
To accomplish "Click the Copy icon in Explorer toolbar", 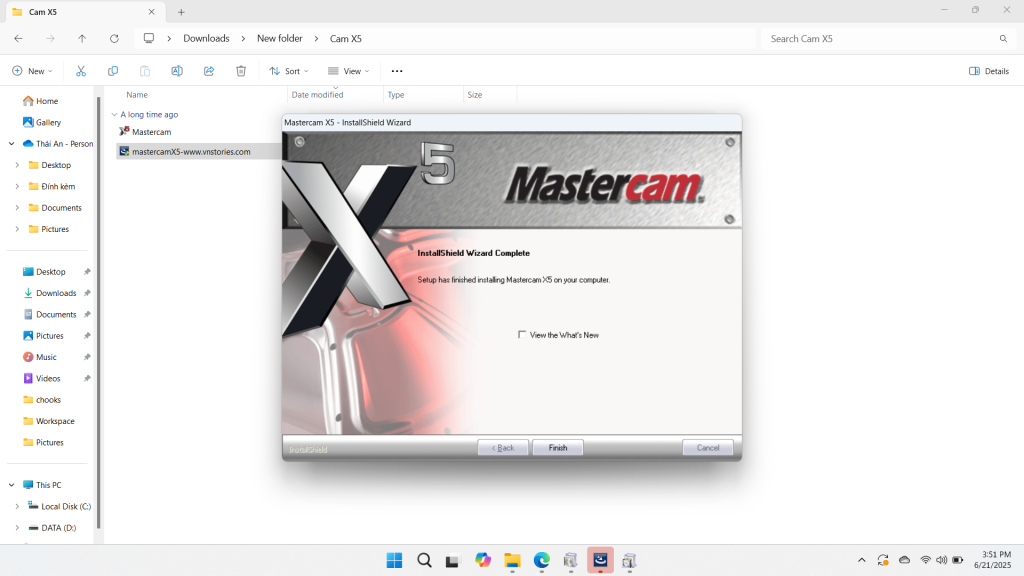I will point(113,71).
